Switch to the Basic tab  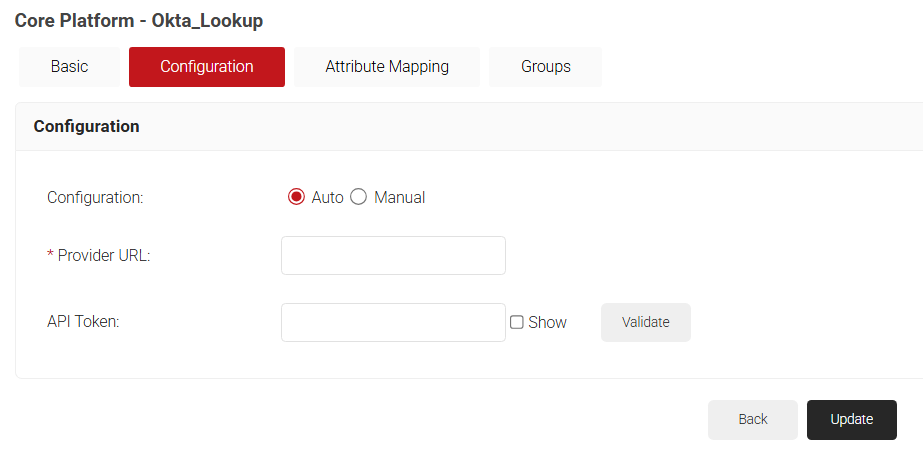pyautogui.click(x=69, y=67)
